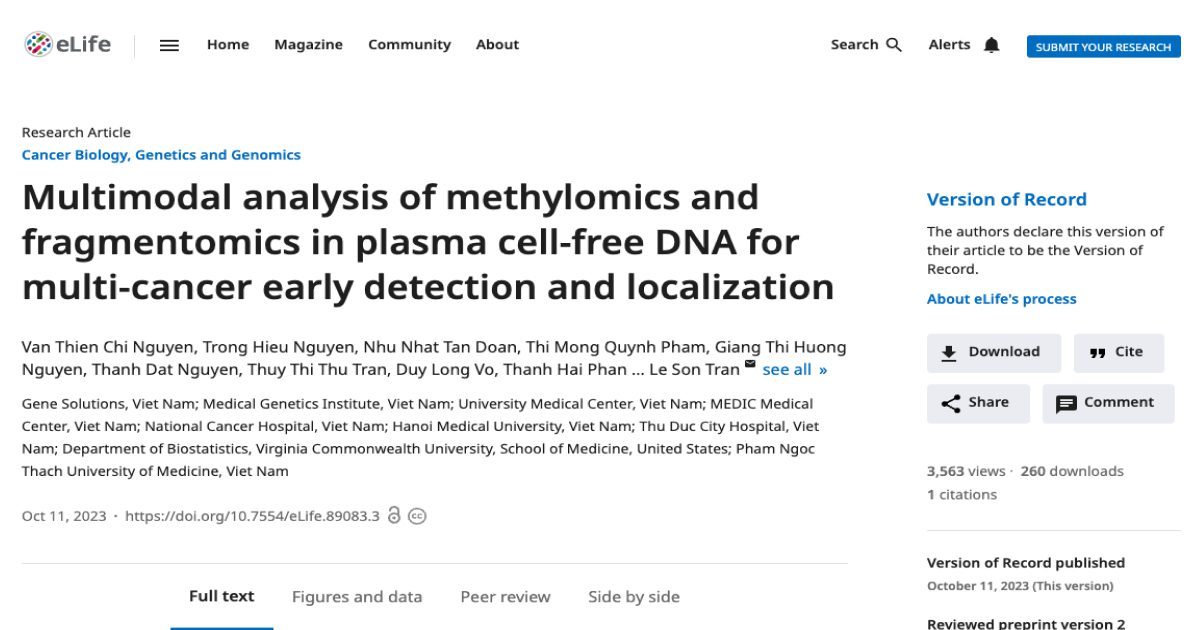Download the article with the Download button
Screen dimensions: 1200x630
pyautogui.click(x=993, y=352)
